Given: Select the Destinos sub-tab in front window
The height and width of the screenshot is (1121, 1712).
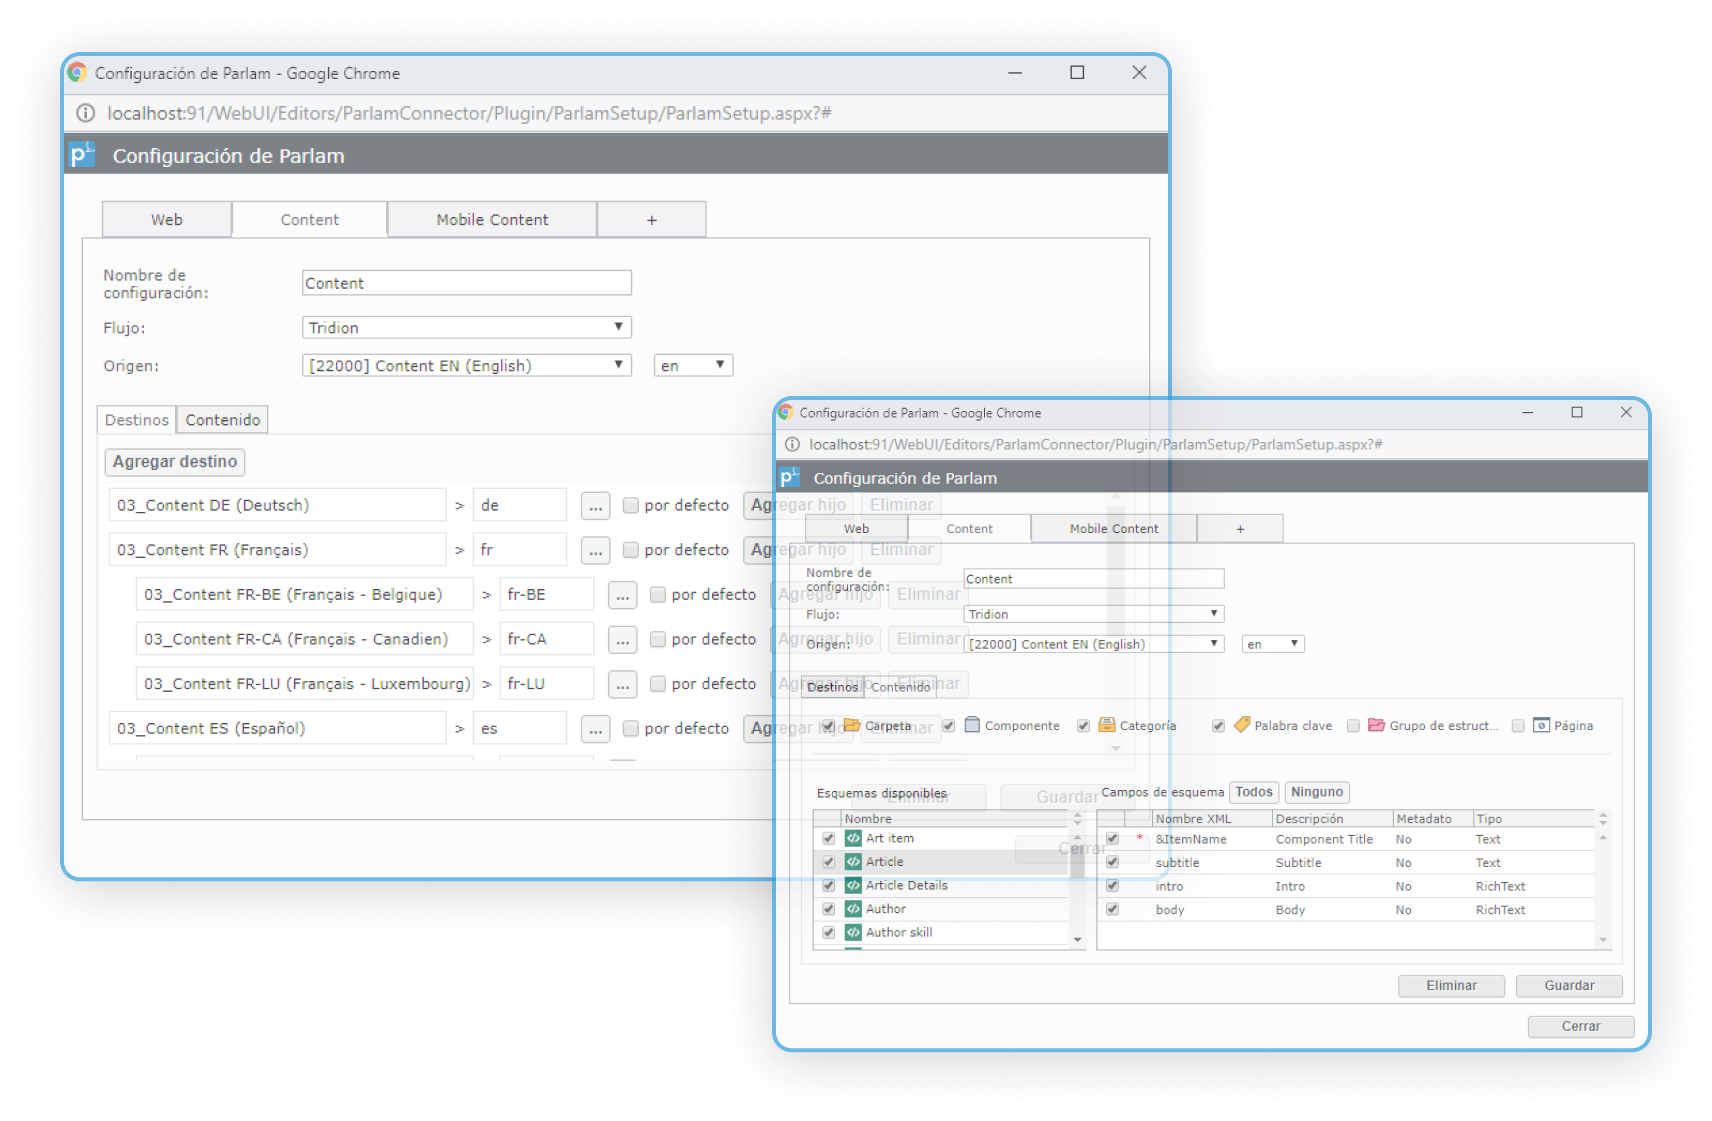Looking at the screenshot, I should [832, 687].
